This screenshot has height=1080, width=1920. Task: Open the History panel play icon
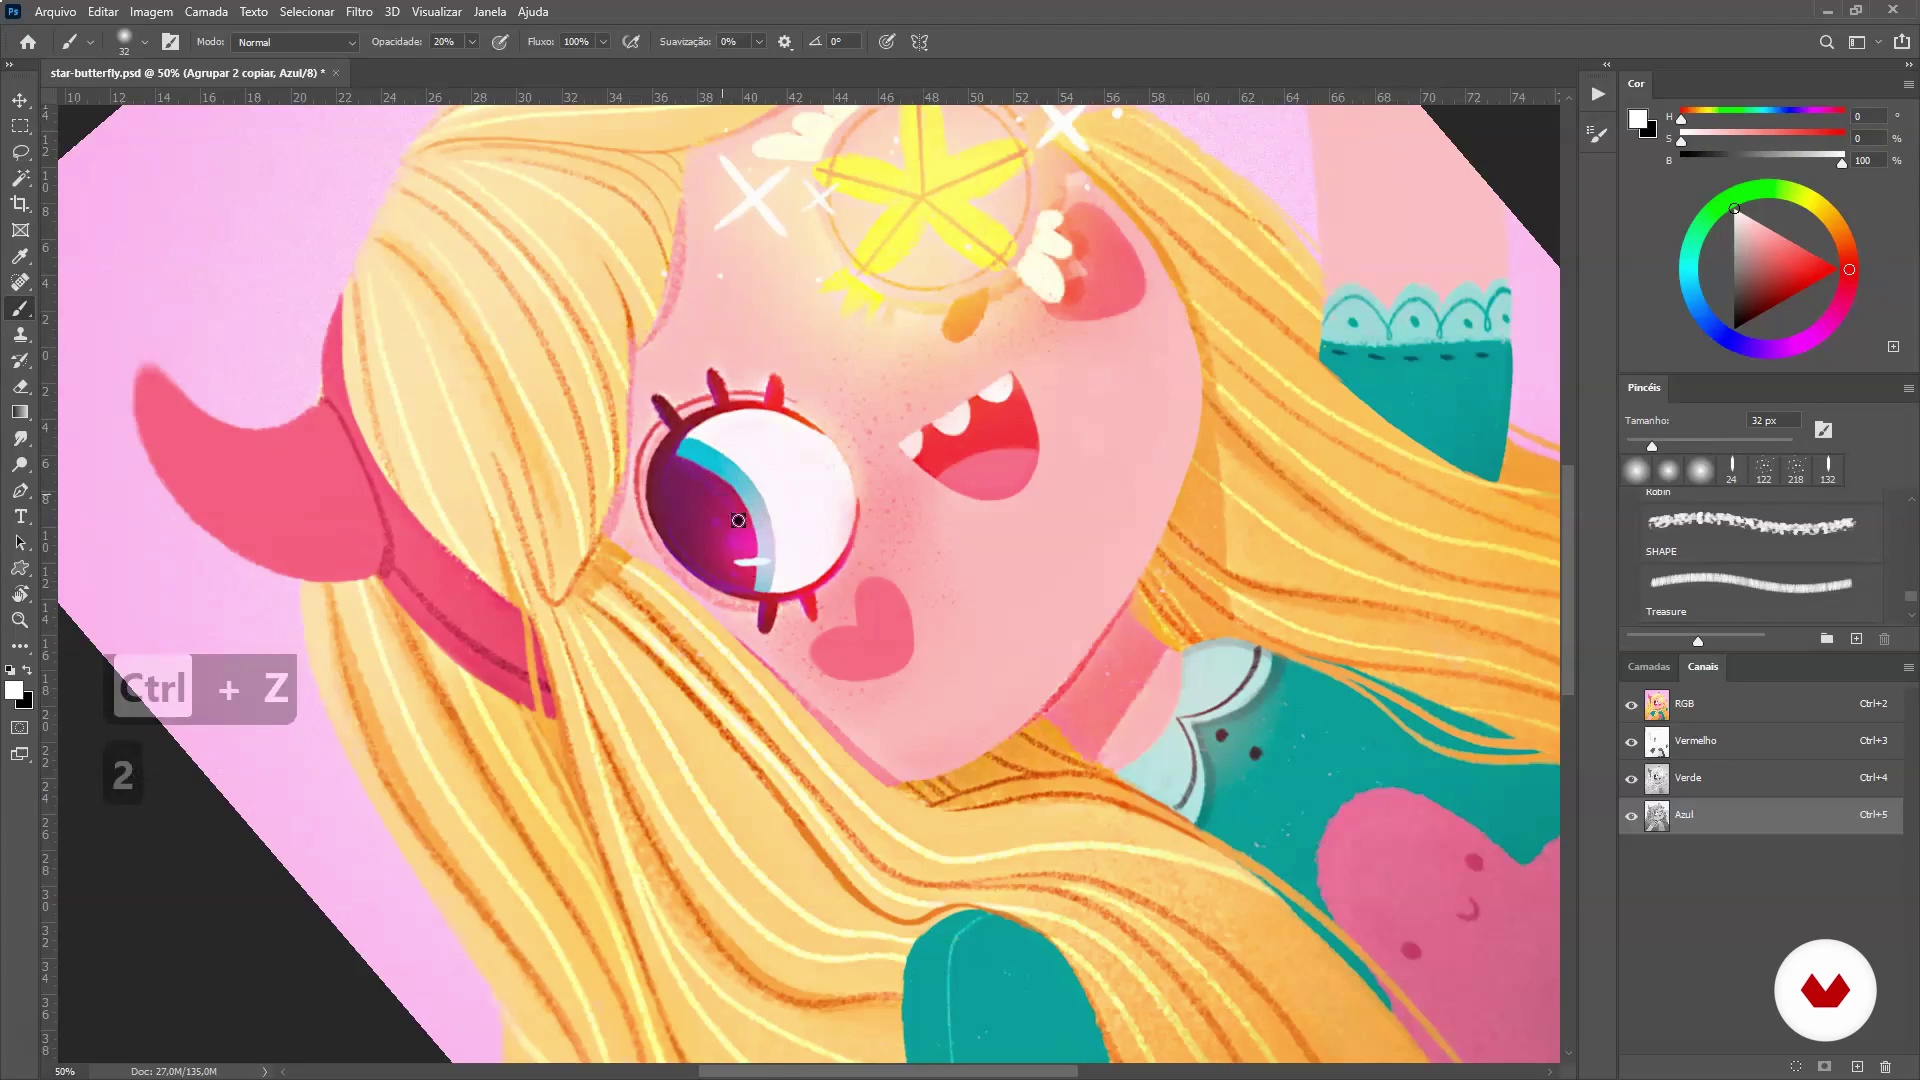[1598, 94]
